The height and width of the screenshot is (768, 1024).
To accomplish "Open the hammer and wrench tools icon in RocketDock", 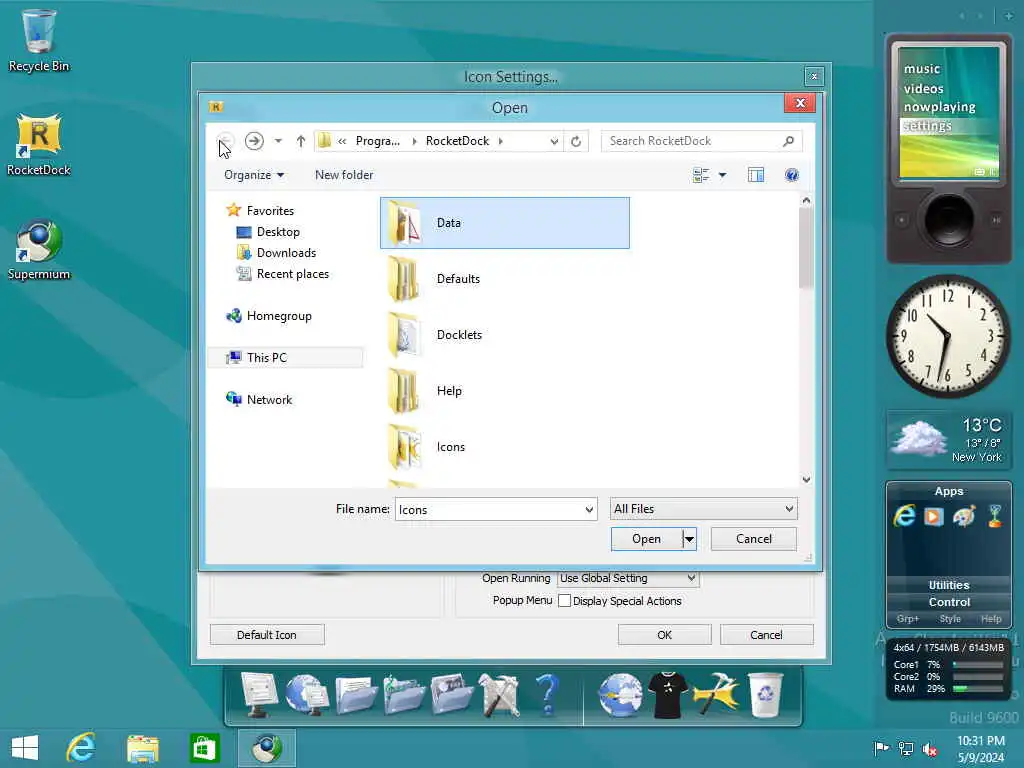I will coord(500,696).
